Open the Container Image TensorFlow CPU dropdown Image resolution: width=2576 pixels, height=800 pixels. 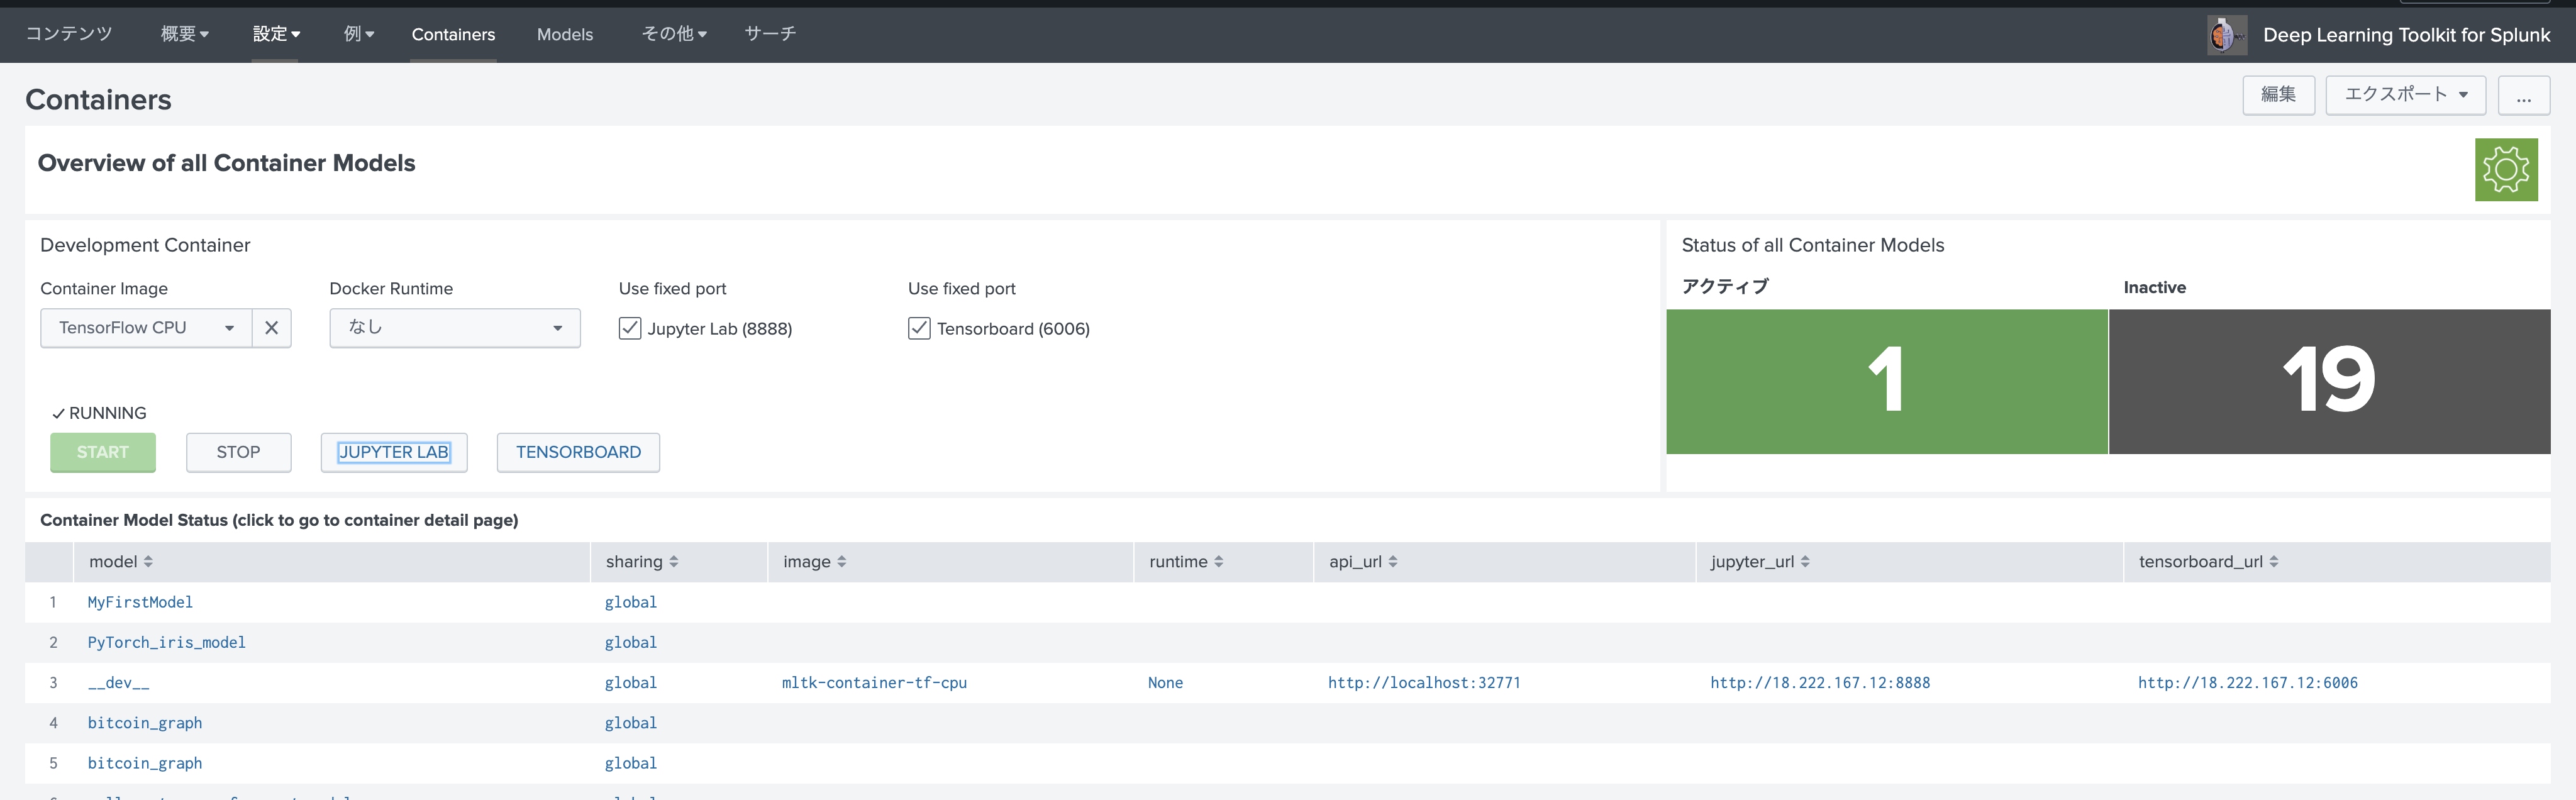(x=146, y=328)
